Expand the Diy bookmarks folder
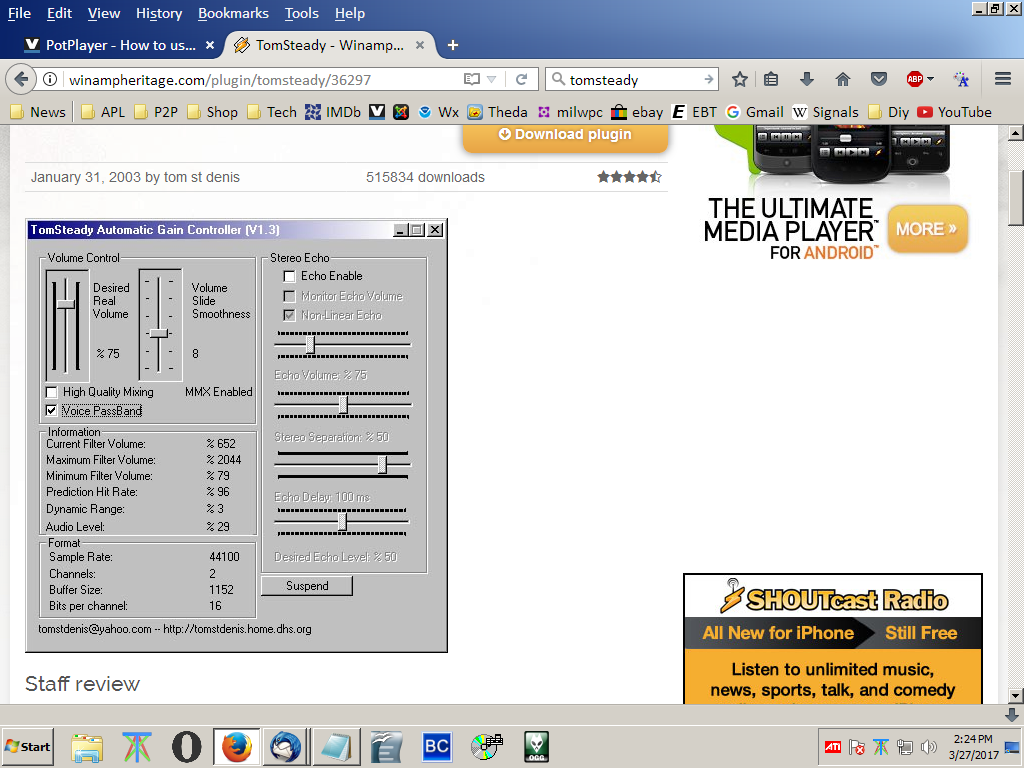Screen dimensions: 1024x768 [x=888, y=112]
